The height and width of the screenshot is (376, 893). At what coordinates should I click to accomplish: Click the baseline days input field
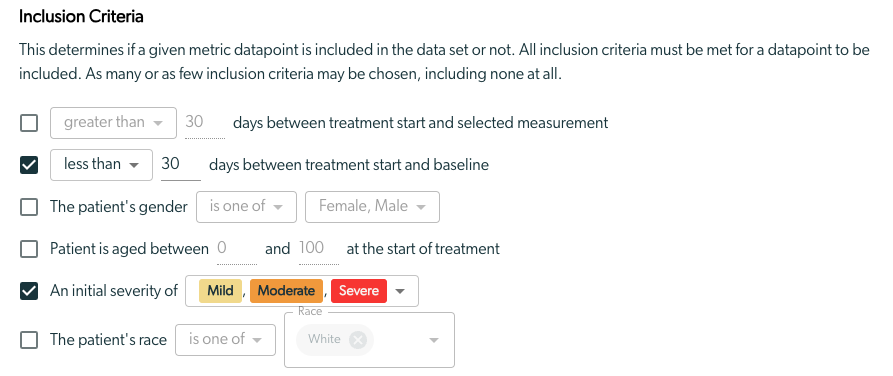tap(181, 165)
